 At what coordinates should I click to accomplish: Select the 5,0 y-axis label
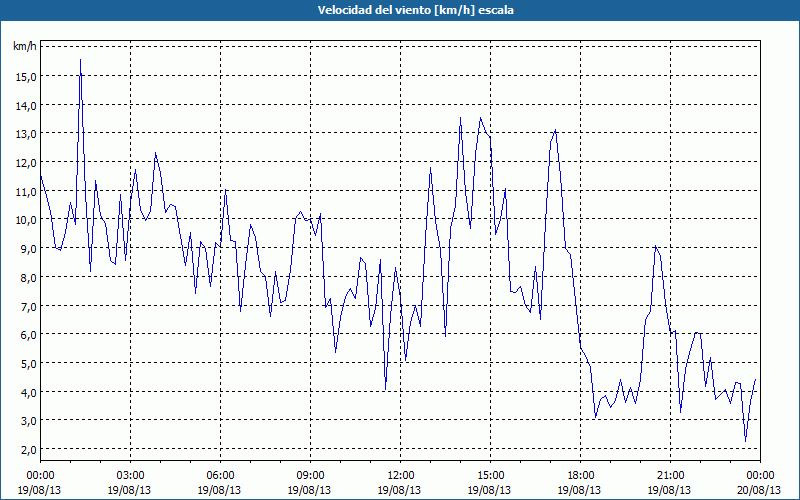[x=29, y=364]
